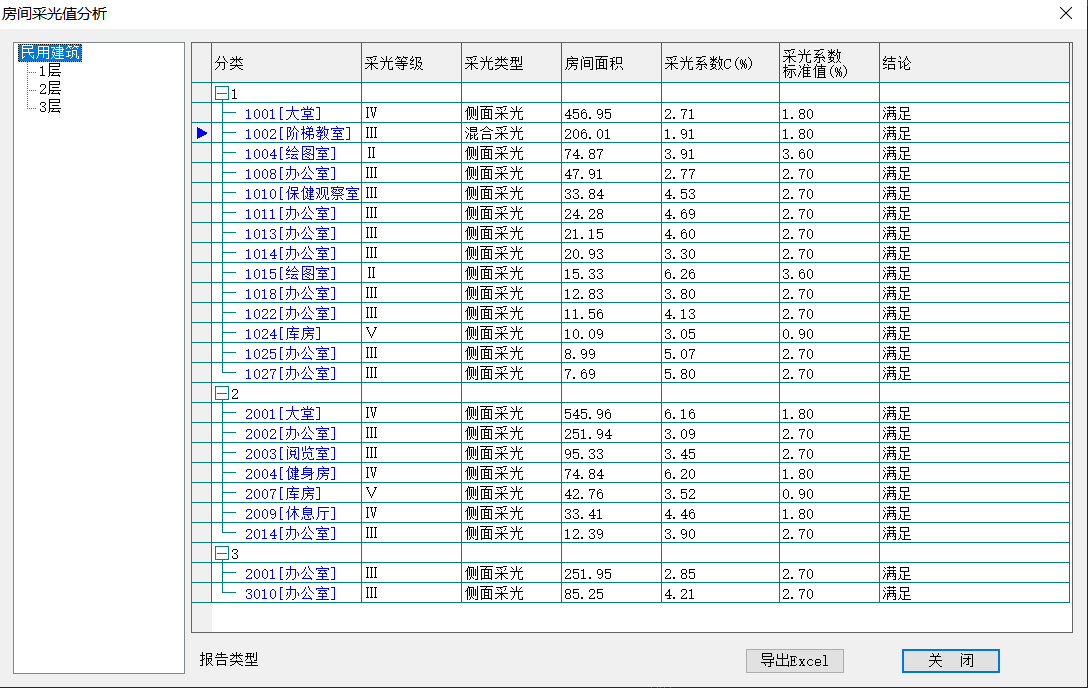Open room link 1022[办公室]
This screenshot has width=1088, height=688.
click(290, 314)
